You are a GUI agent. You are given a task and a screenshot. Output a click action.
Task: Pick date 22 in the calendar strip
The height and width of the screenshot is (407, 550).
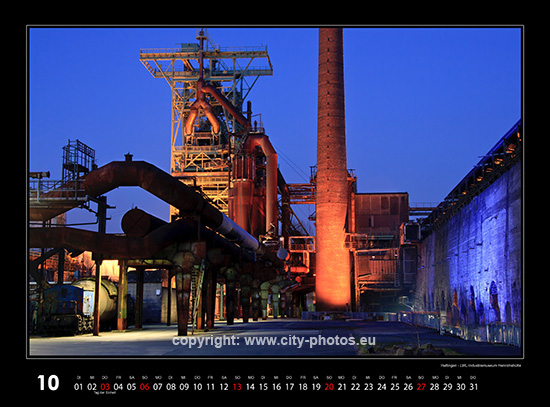click(x=355, y=387)
